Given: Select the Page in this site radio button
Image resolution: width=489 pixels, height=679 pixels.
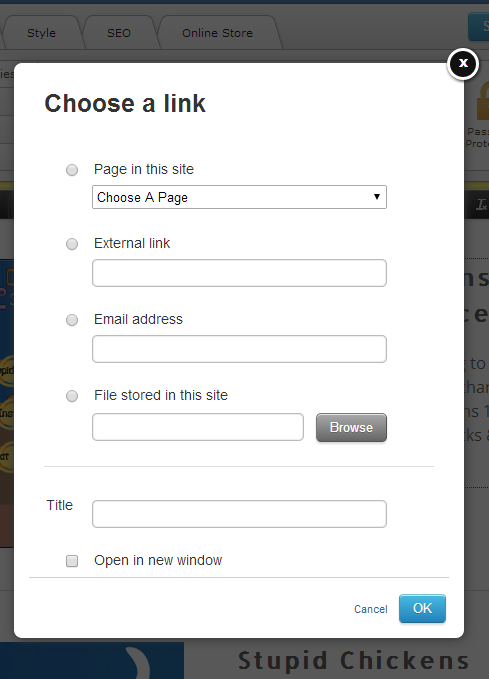Looking at the screenshot, I should [x=72, y=170].
